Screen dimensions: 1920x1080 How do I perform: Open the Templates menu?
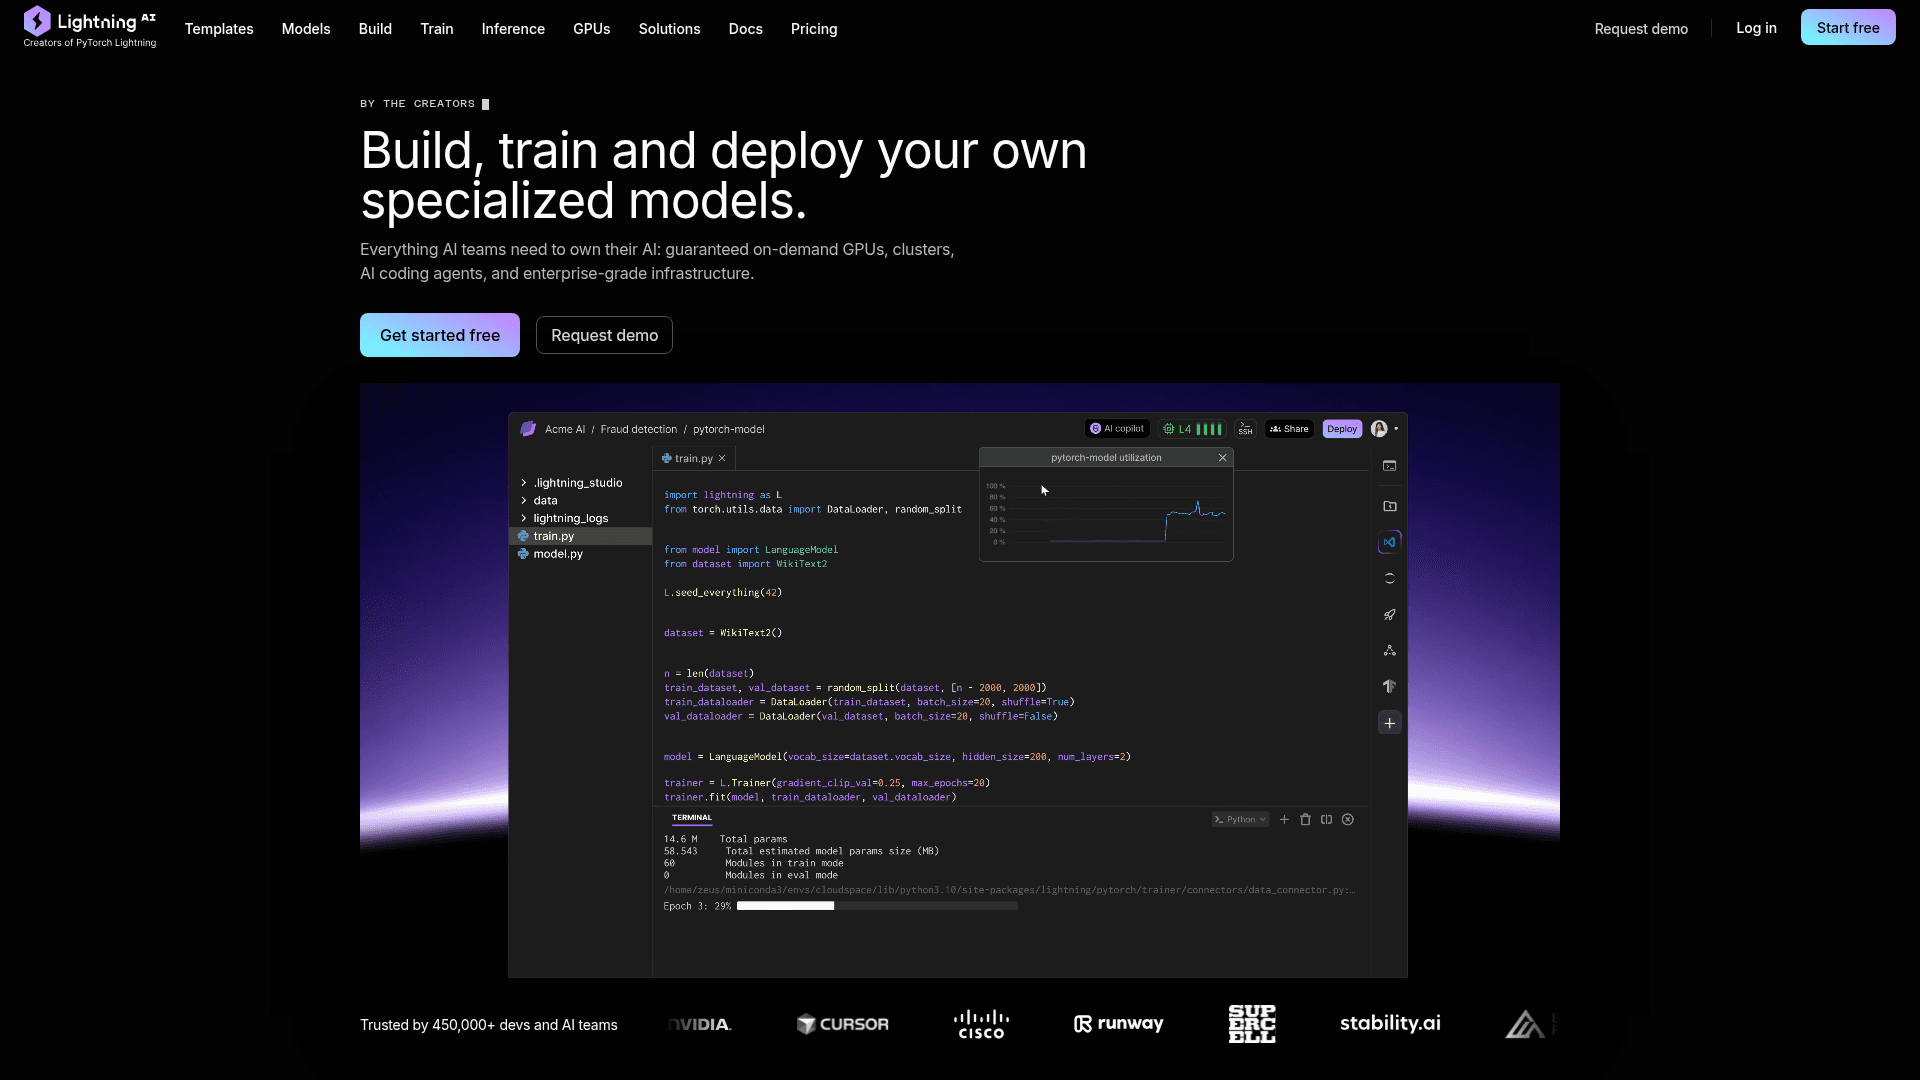219,29
